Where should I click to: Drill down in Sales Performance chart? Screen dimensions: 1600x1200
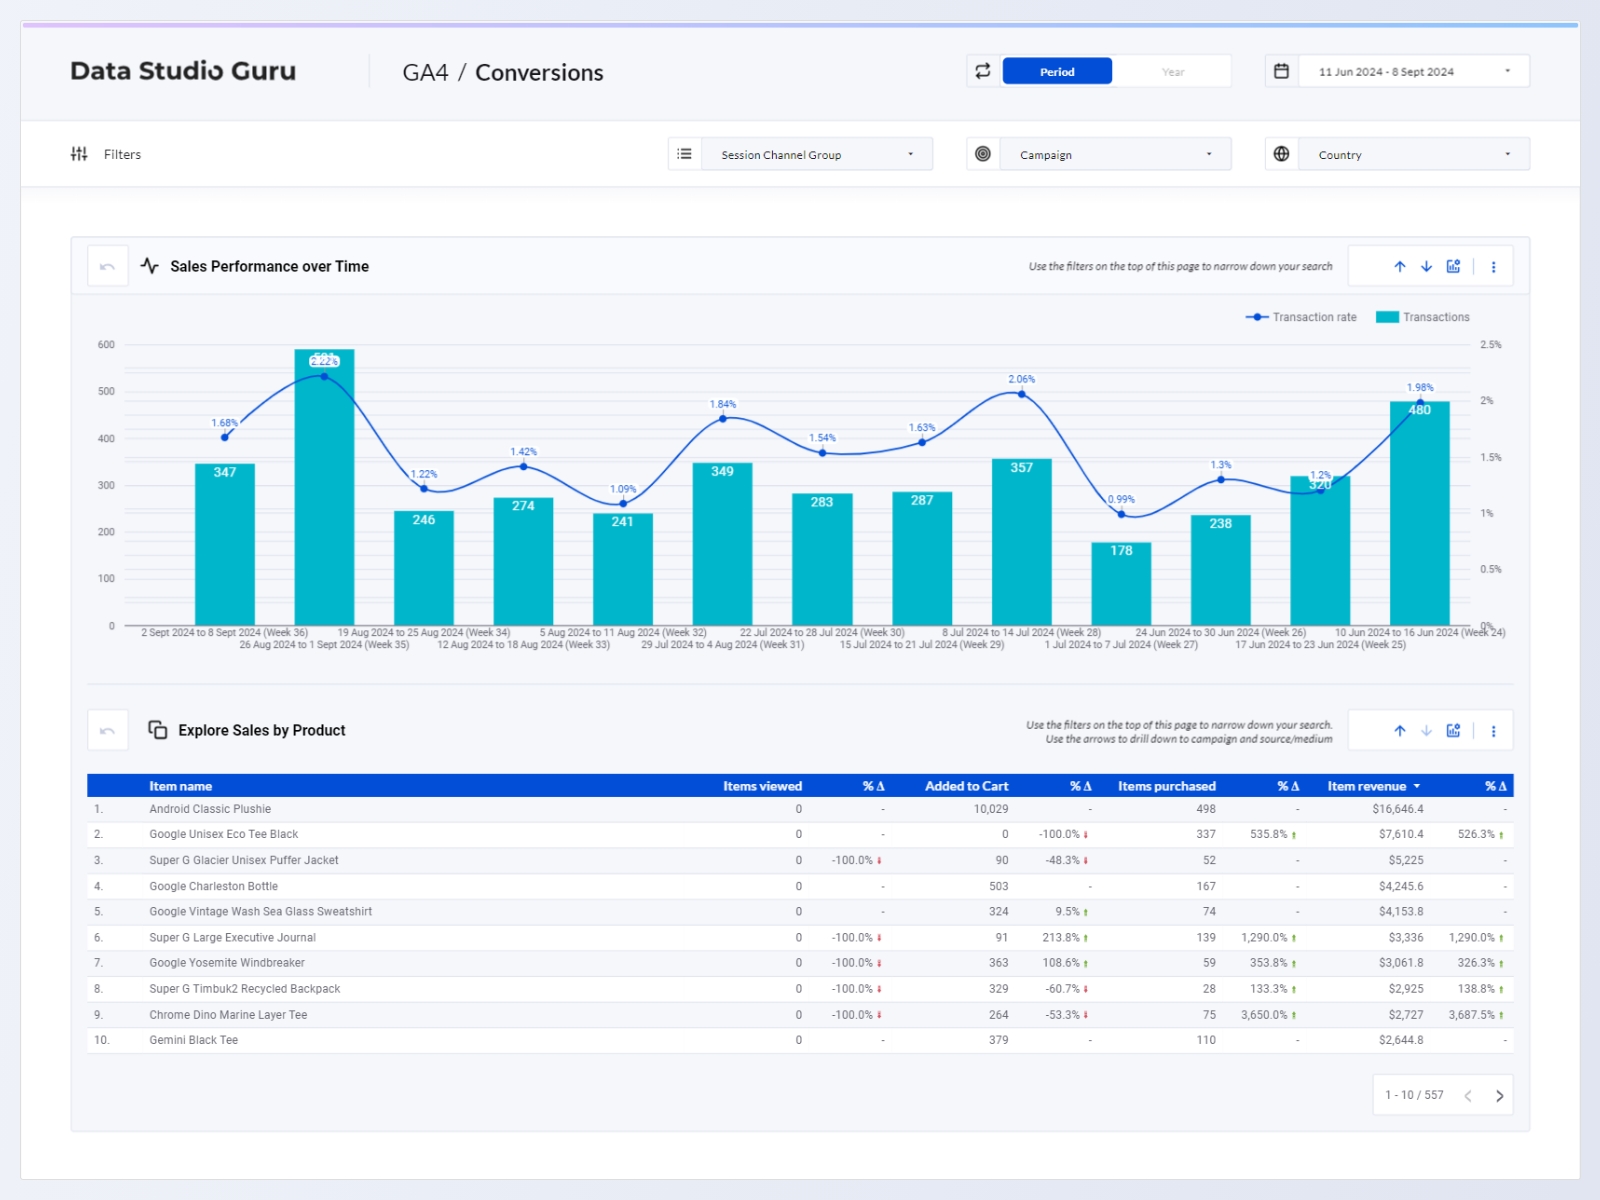tap(1427, 267)
